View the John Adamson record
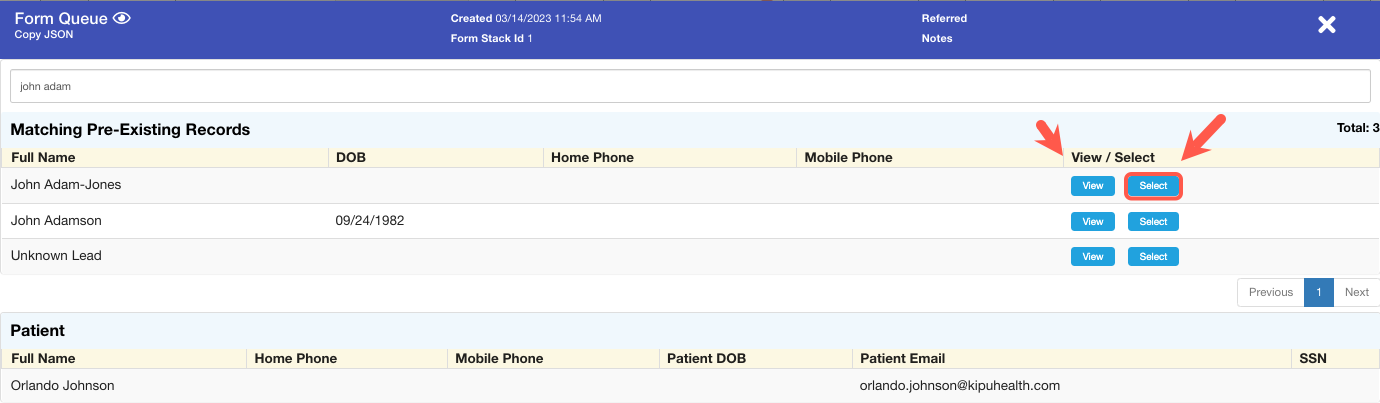Screen dimensions: 1380x403 pos(1092,222)
